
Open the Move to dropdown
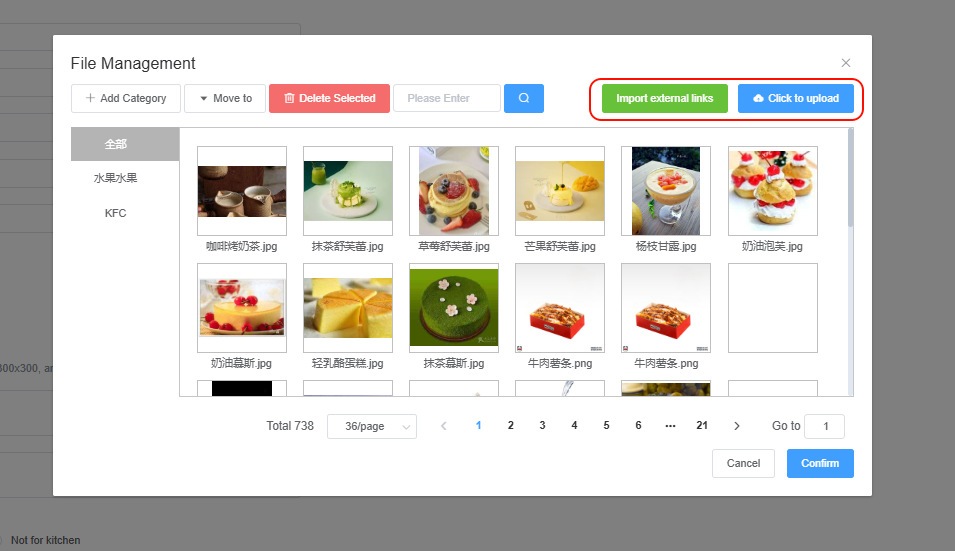coord(225,98)
